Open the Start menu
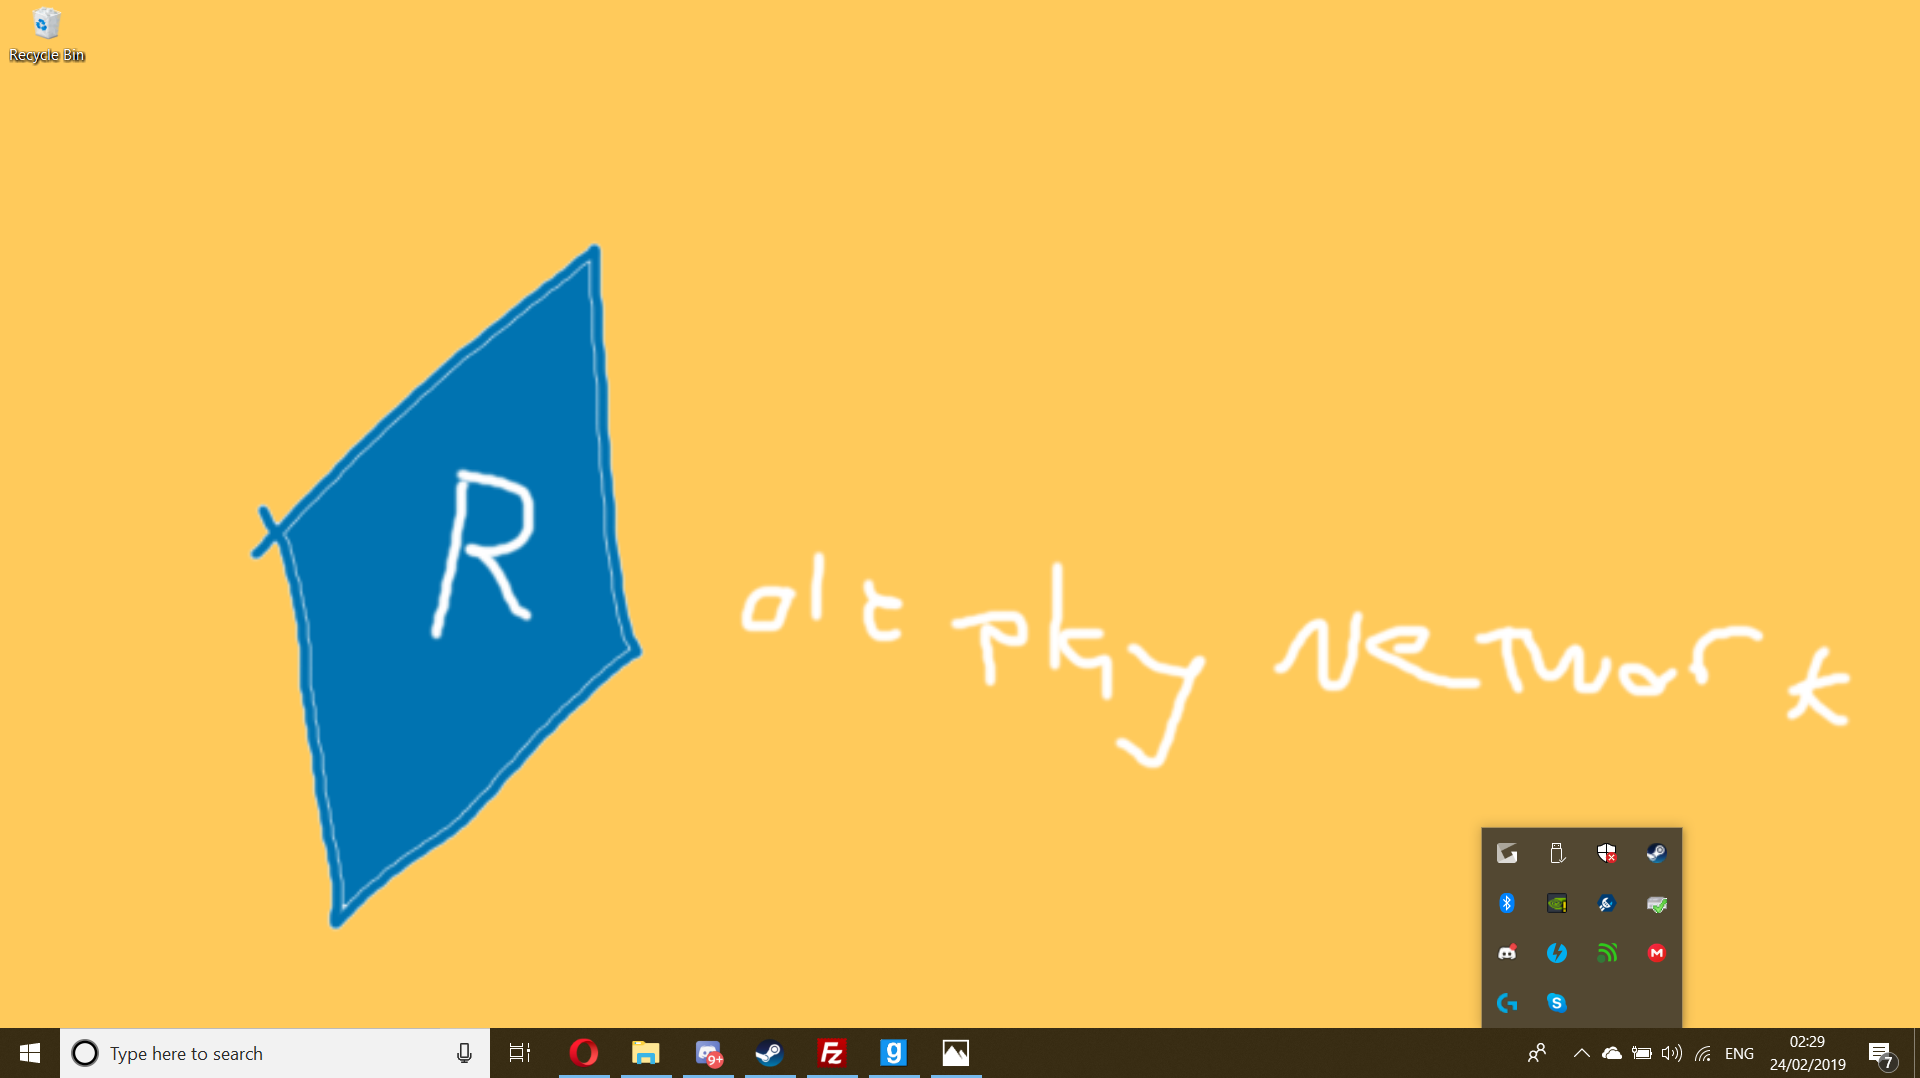The height and width of the screenshot is (1078, 1920). 29,1053
